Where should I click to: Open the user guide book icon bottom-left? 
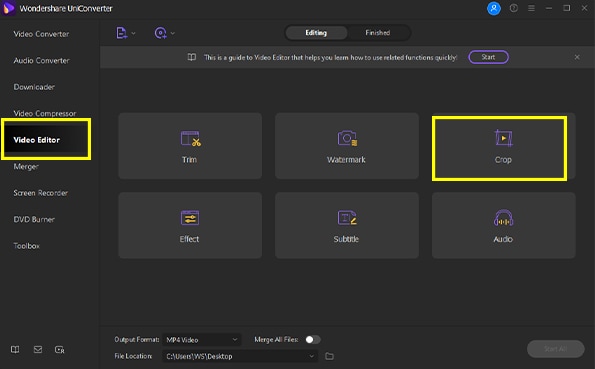tap(15, 349)
